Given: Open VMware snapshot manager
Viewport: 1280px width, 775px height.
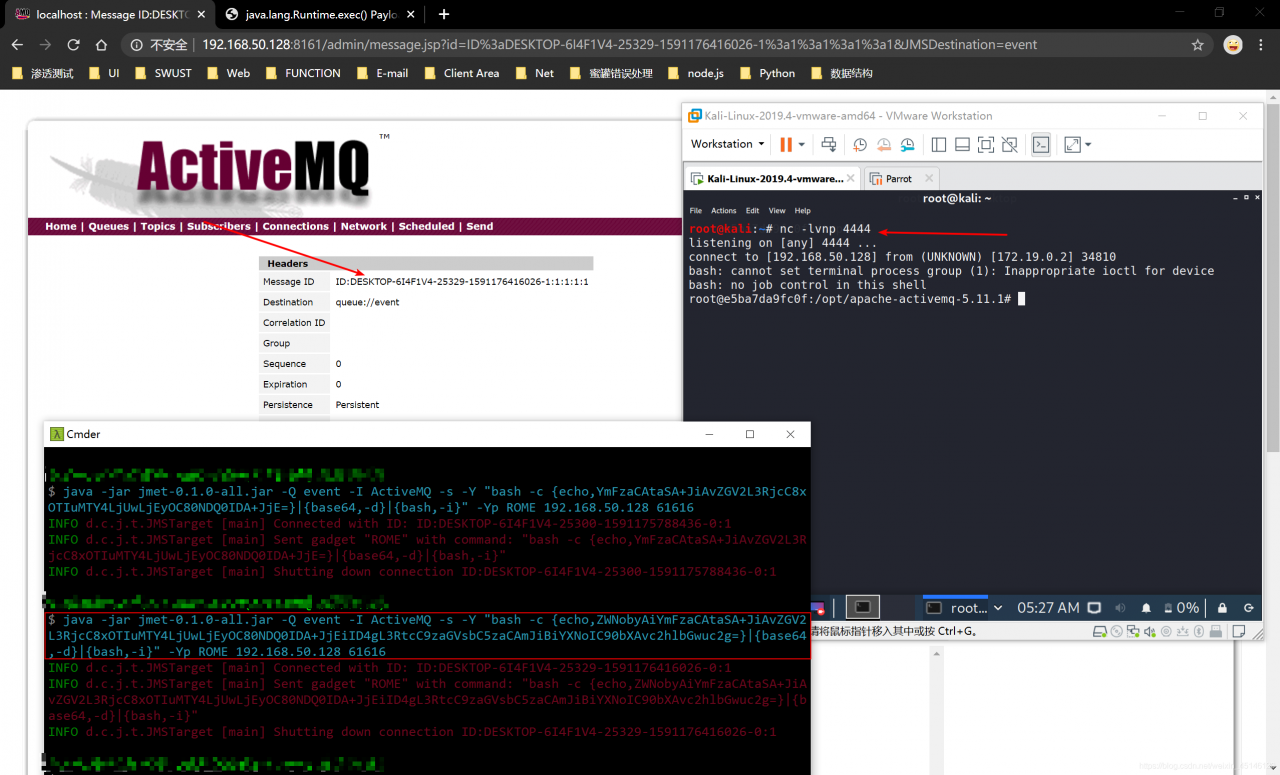Looking at the screenshot, I should pos(908,145).
